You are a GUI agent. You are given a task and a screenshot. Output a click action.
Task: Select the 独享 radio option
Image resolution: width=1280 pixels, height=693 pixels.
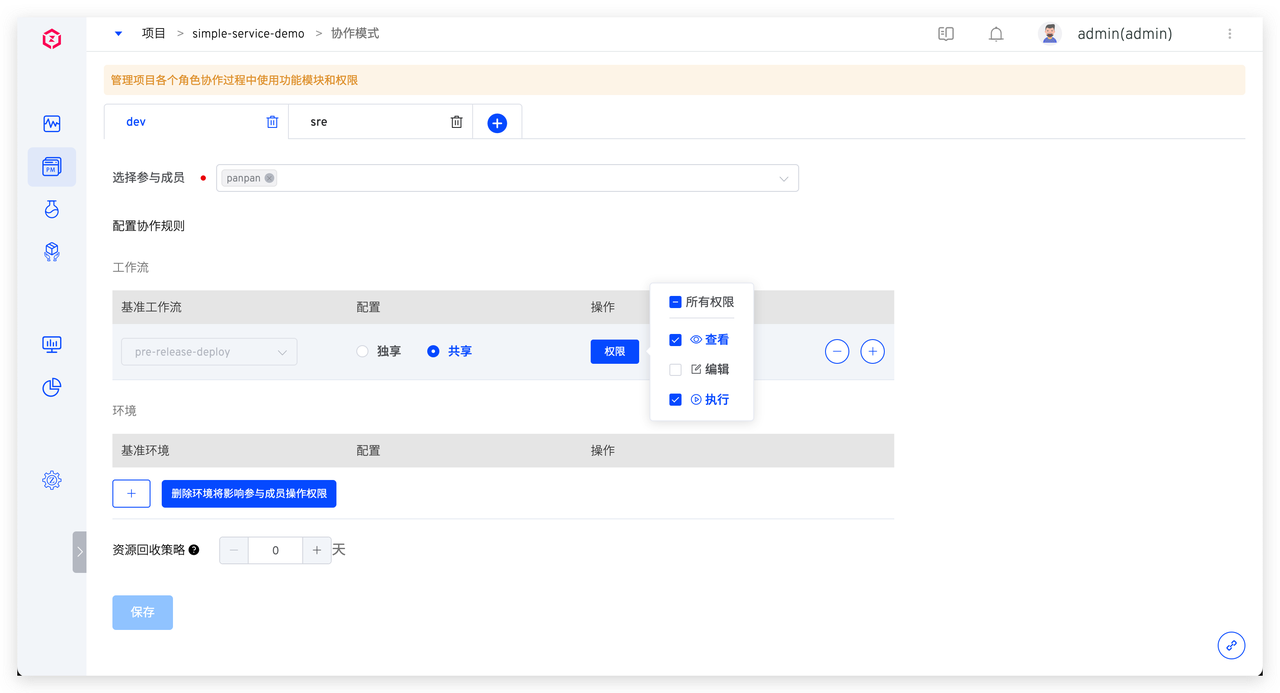pyautogui.click(x=363, y=352)
